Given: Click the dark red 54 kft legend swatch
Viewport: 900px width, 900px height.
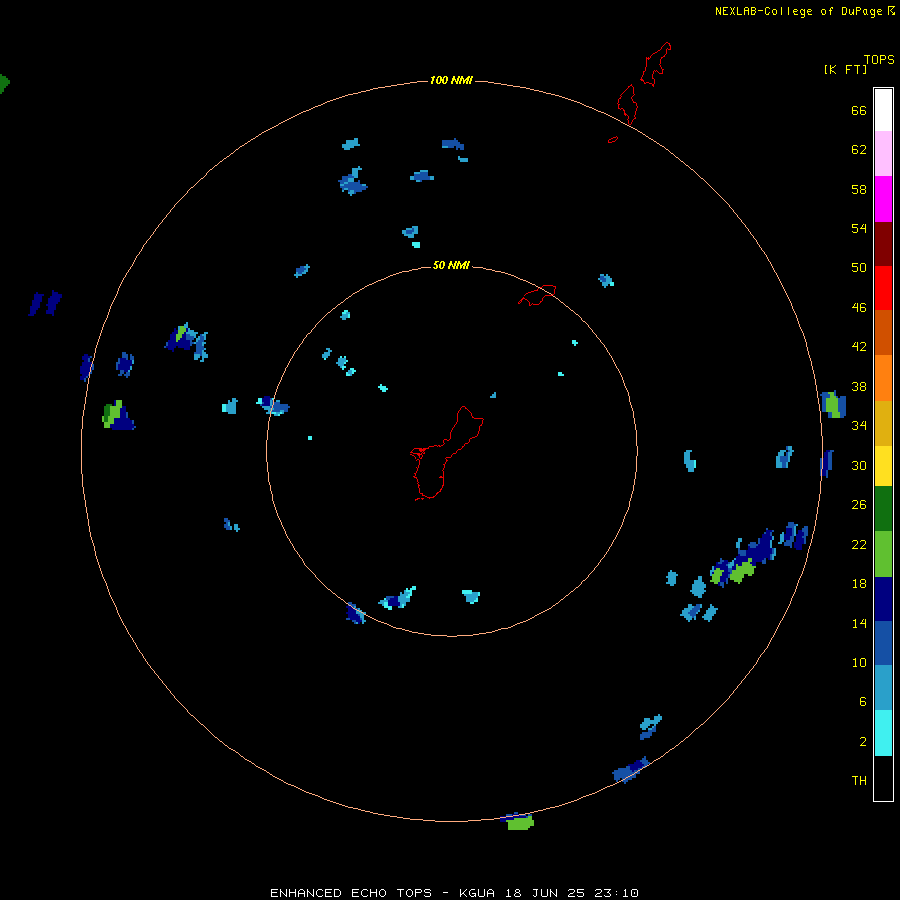Looking at the screenshot, I should coord(883,243).
